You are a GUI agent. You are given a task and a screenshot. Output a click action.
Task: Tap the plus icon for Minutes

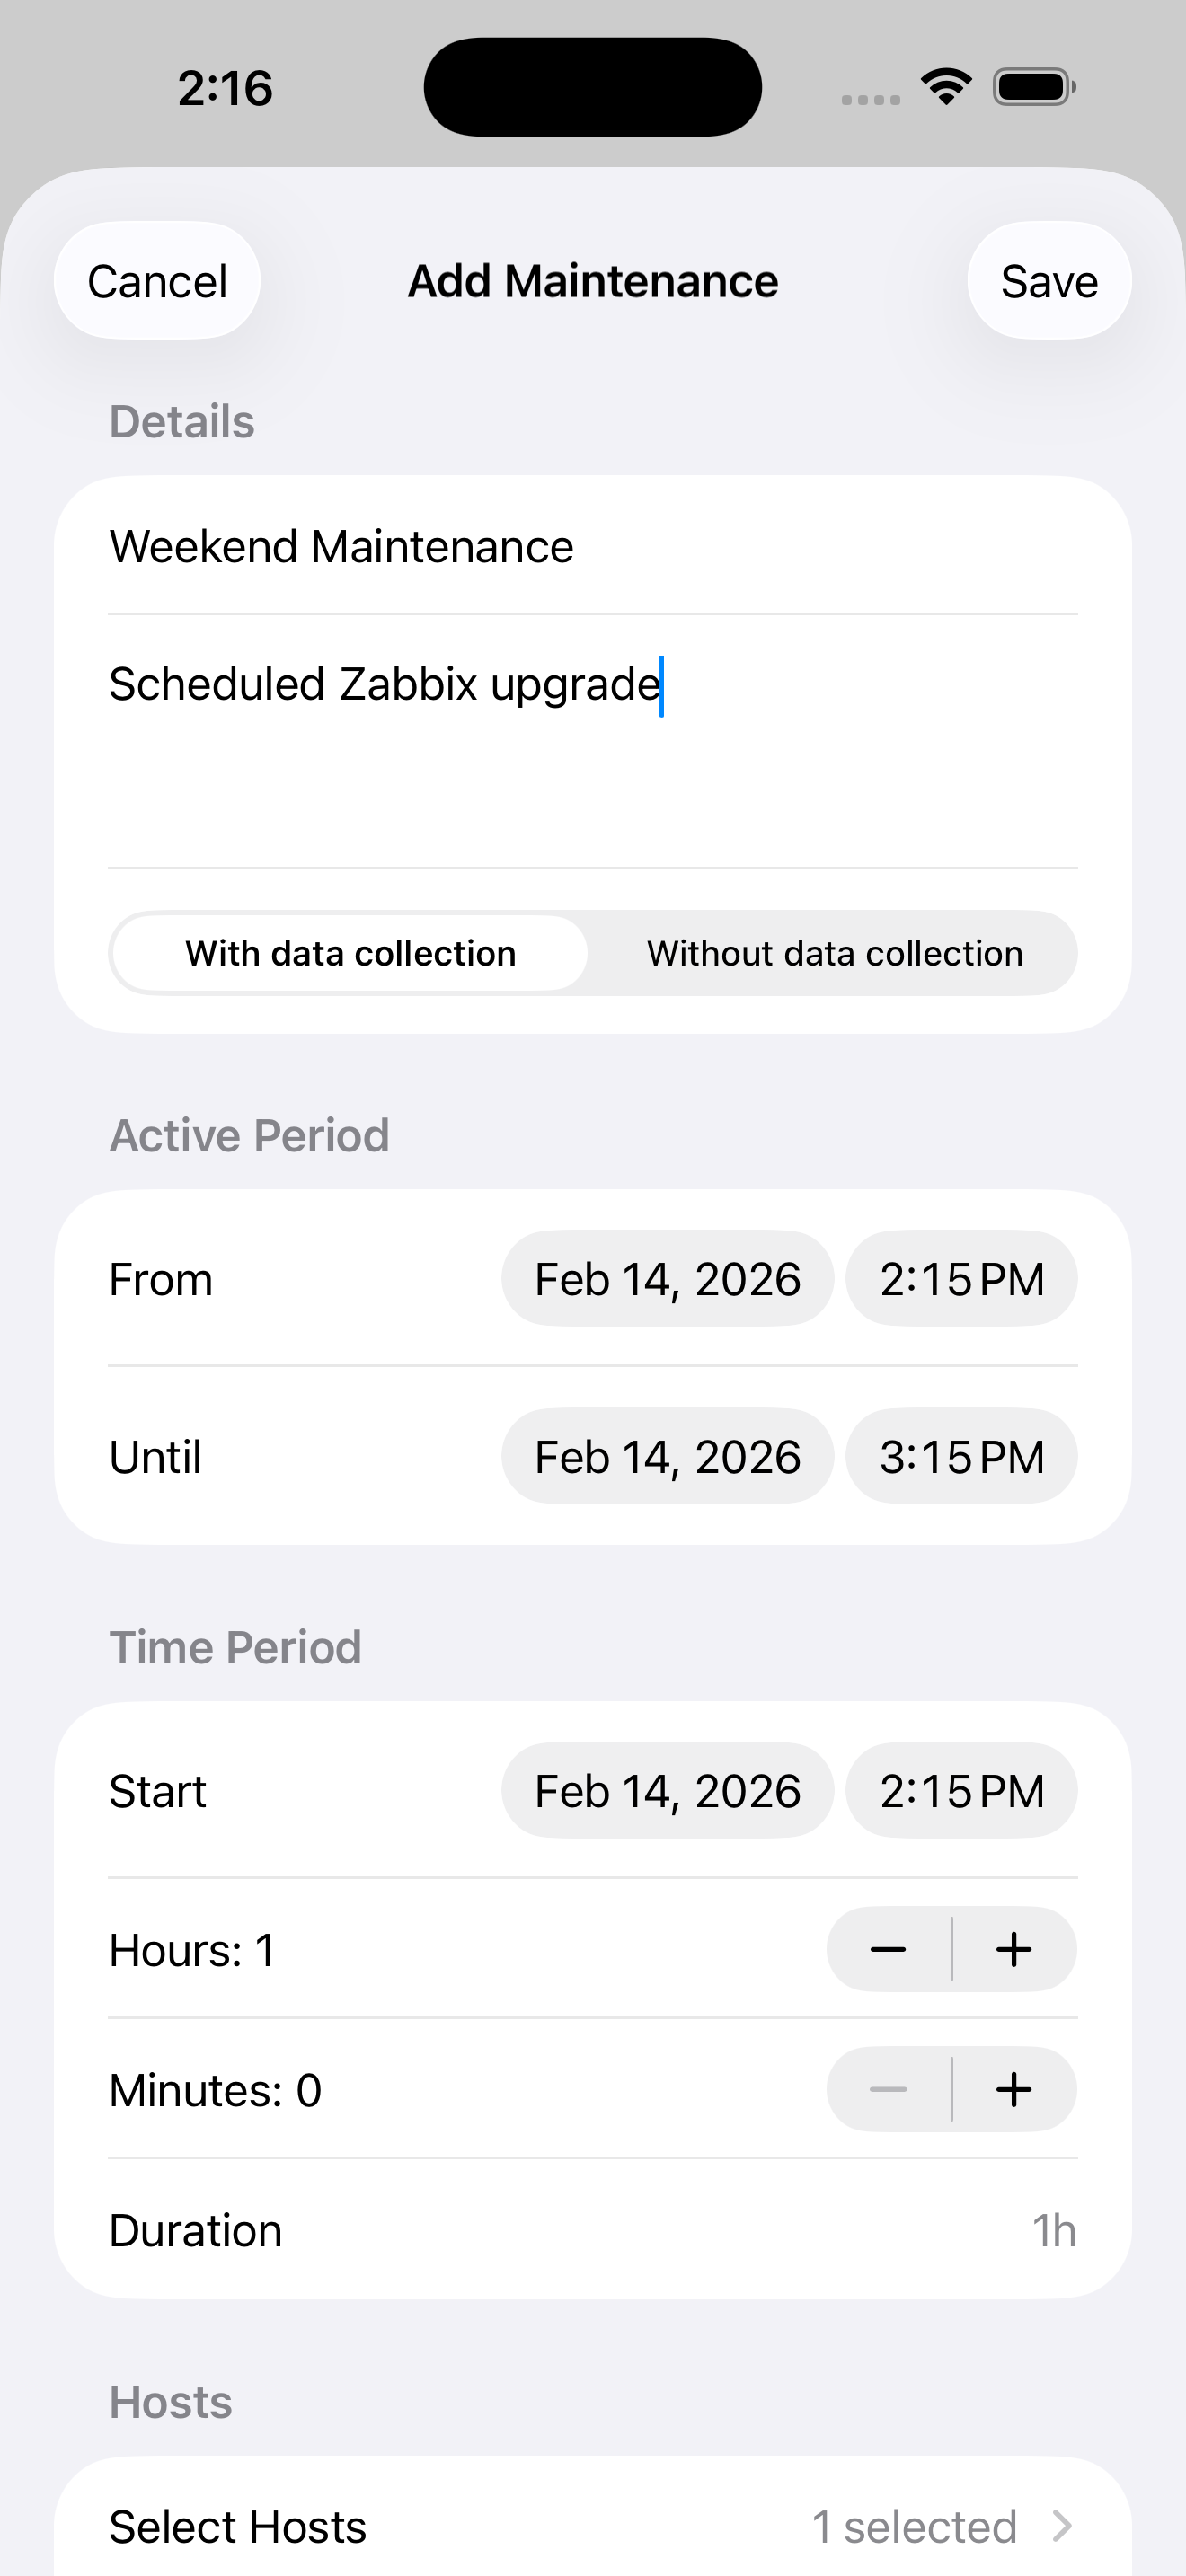(x=1014, y=2089)
